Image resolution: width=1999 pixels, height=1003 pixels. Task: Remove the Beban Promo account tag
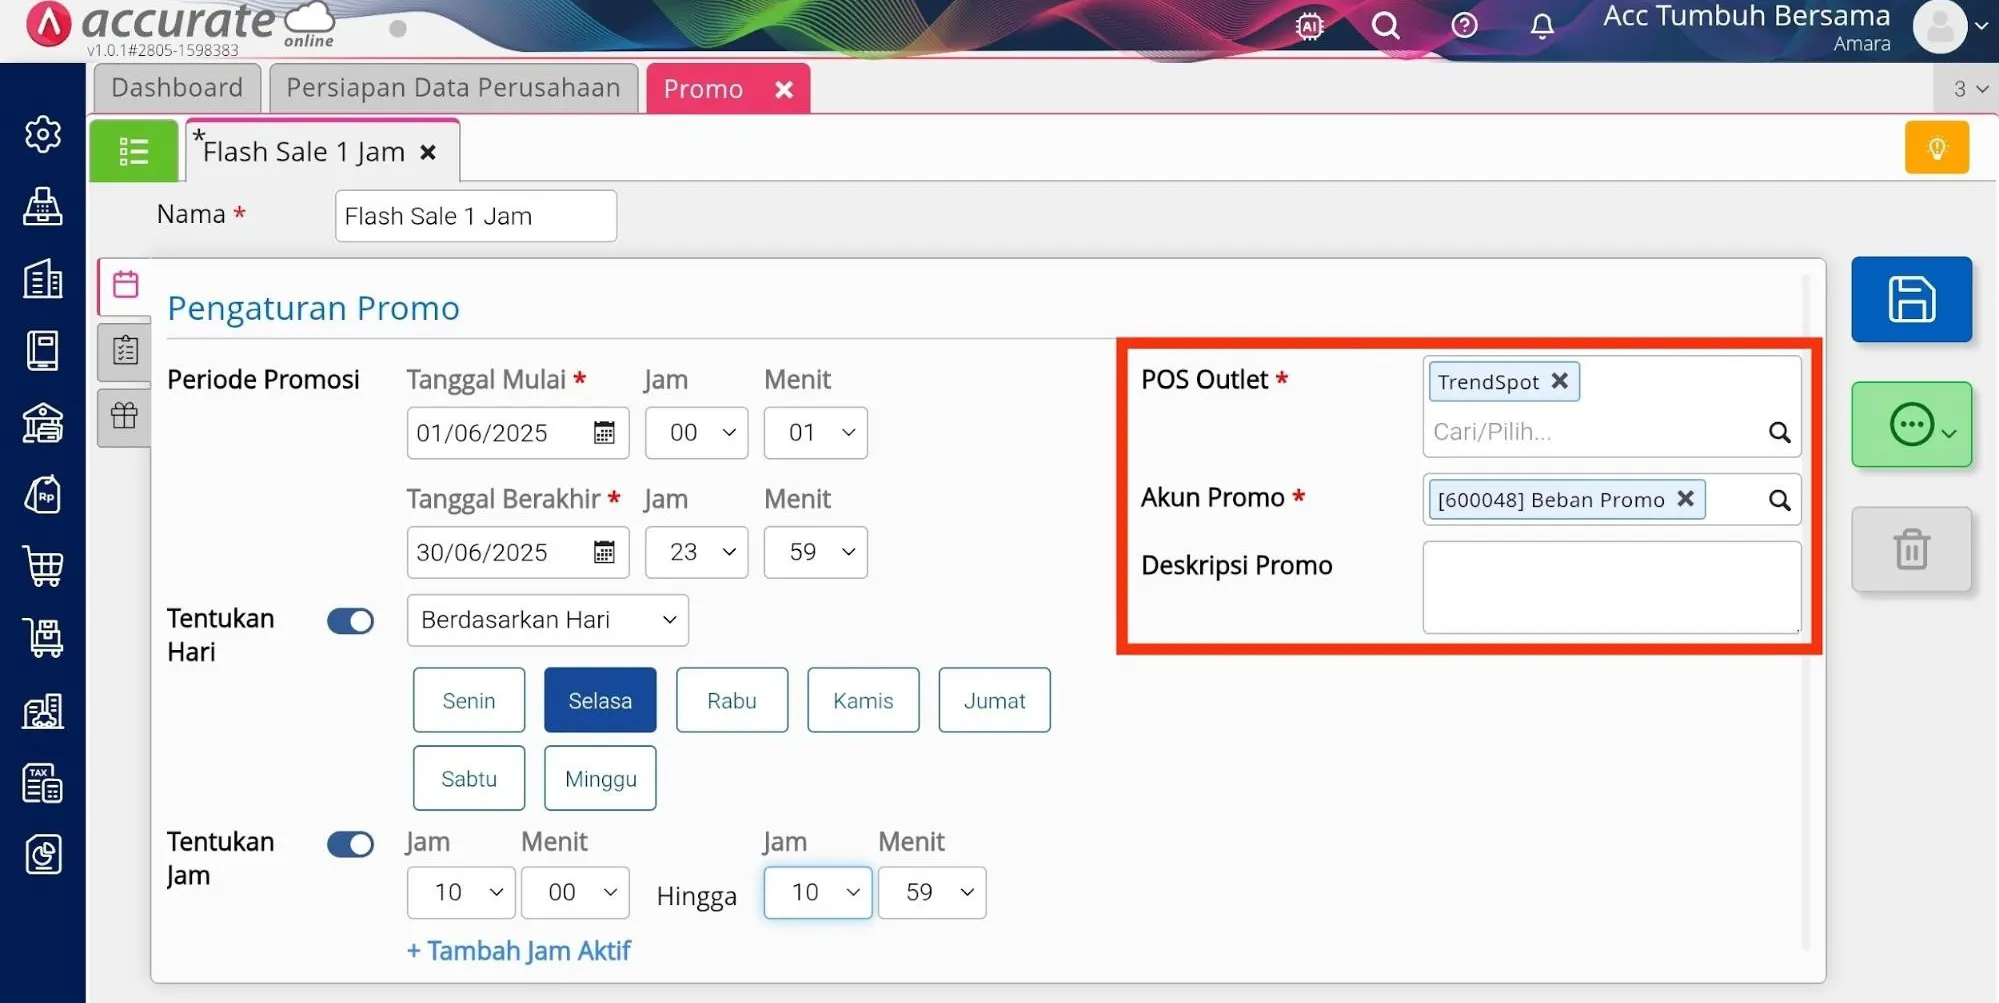point(1685,498)
